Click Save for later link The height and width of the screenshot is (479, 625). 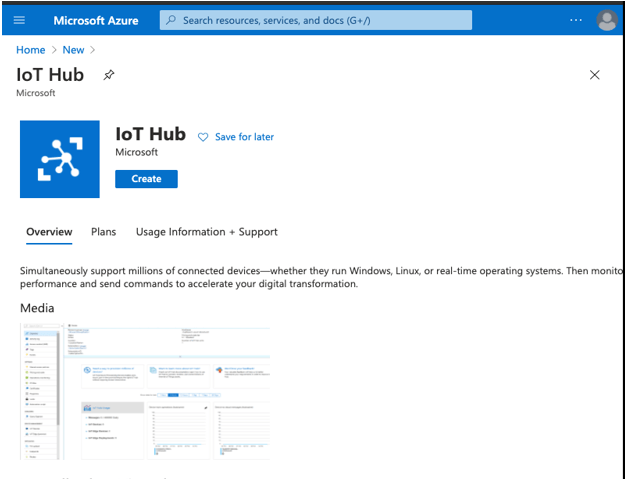click(244, 137)
